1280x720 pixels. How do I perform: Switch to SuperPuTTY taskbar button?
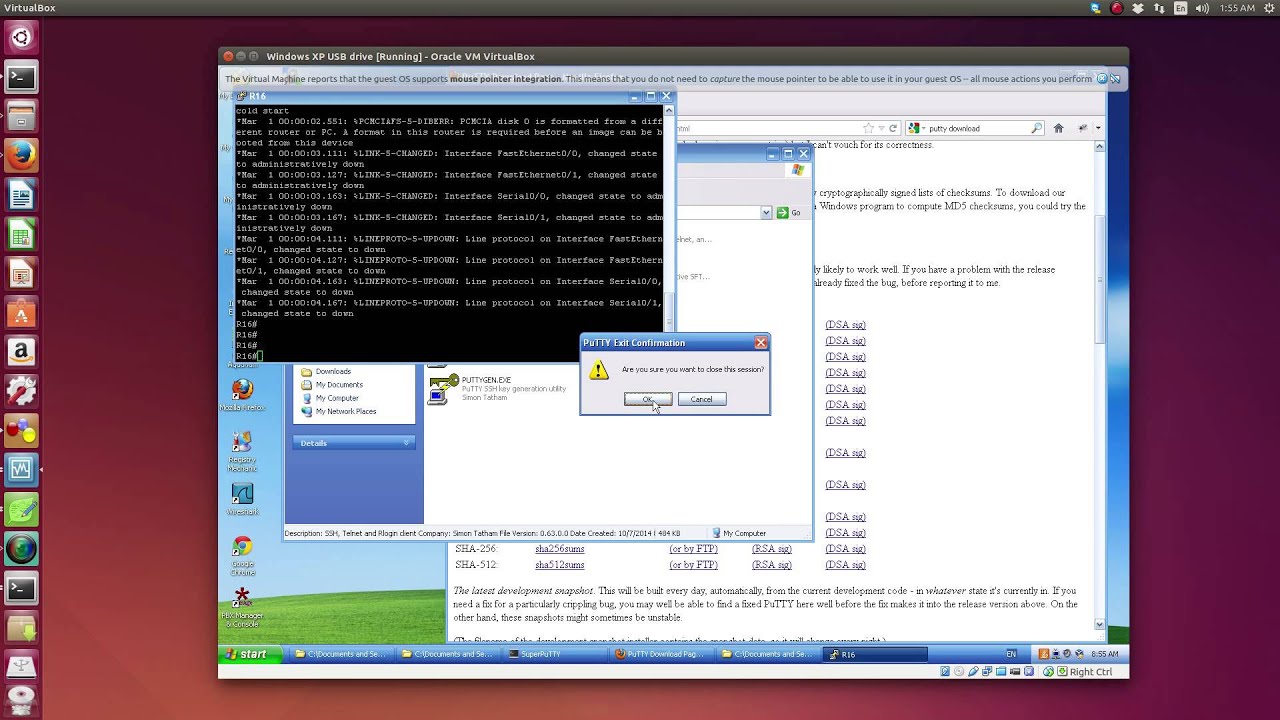[x=554, y=654]
